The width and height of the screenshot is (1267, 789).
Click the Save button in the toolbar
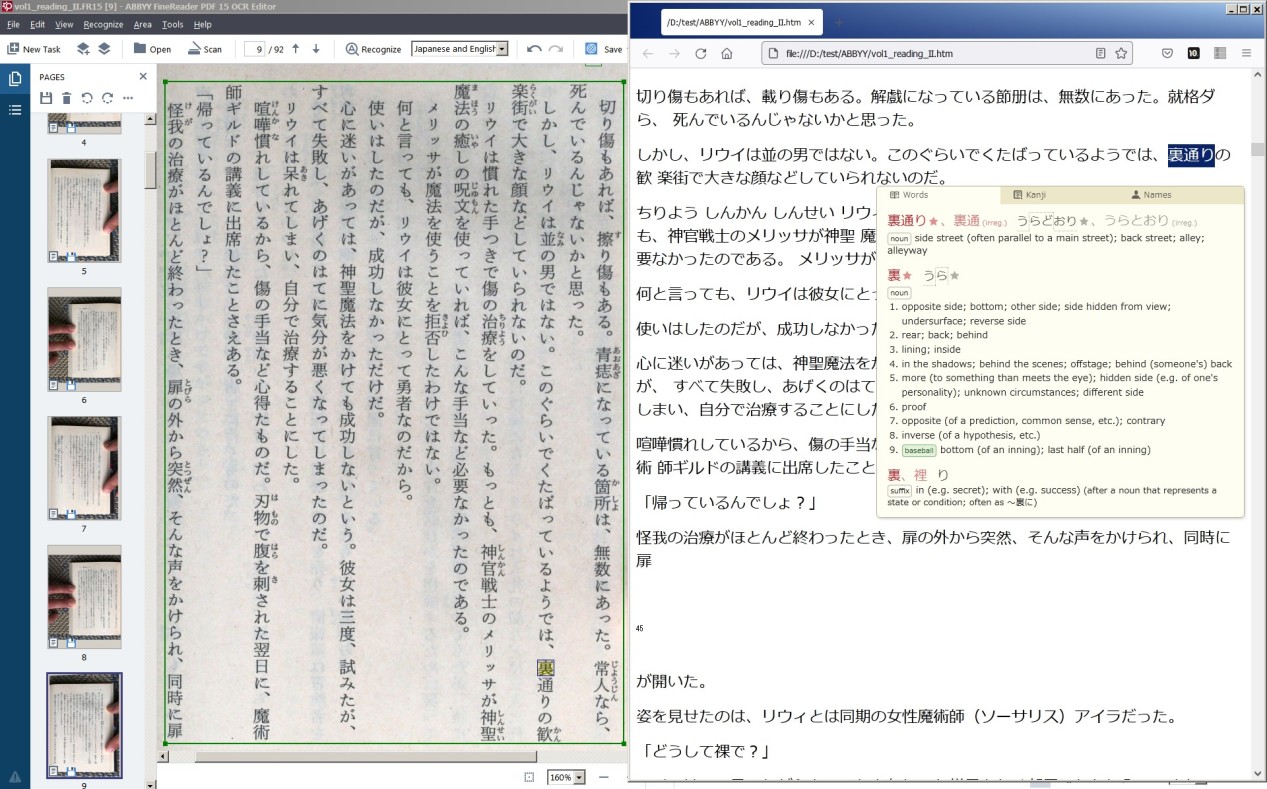[x=603, y=49]
